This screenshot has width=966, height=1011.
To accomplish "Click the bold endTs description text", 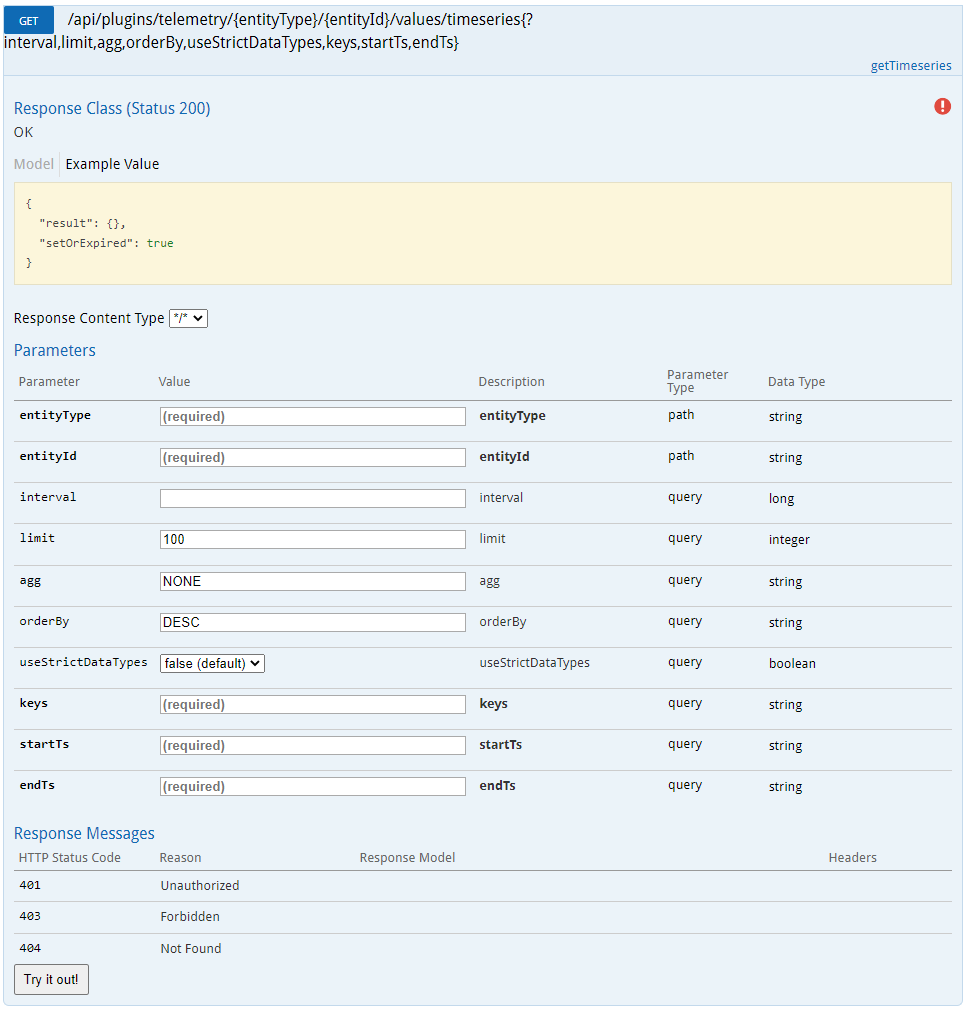I will 497,786.
